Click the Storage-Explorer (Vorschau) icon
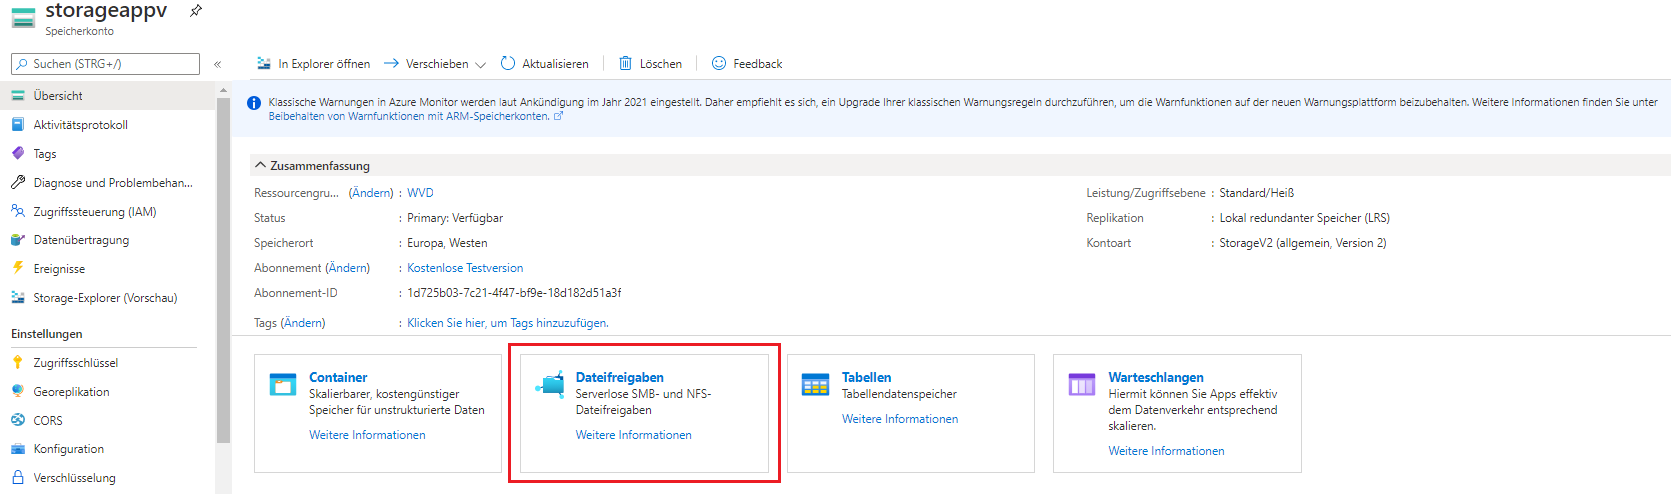The image size is (1671, 494). (x=18, y=297)
